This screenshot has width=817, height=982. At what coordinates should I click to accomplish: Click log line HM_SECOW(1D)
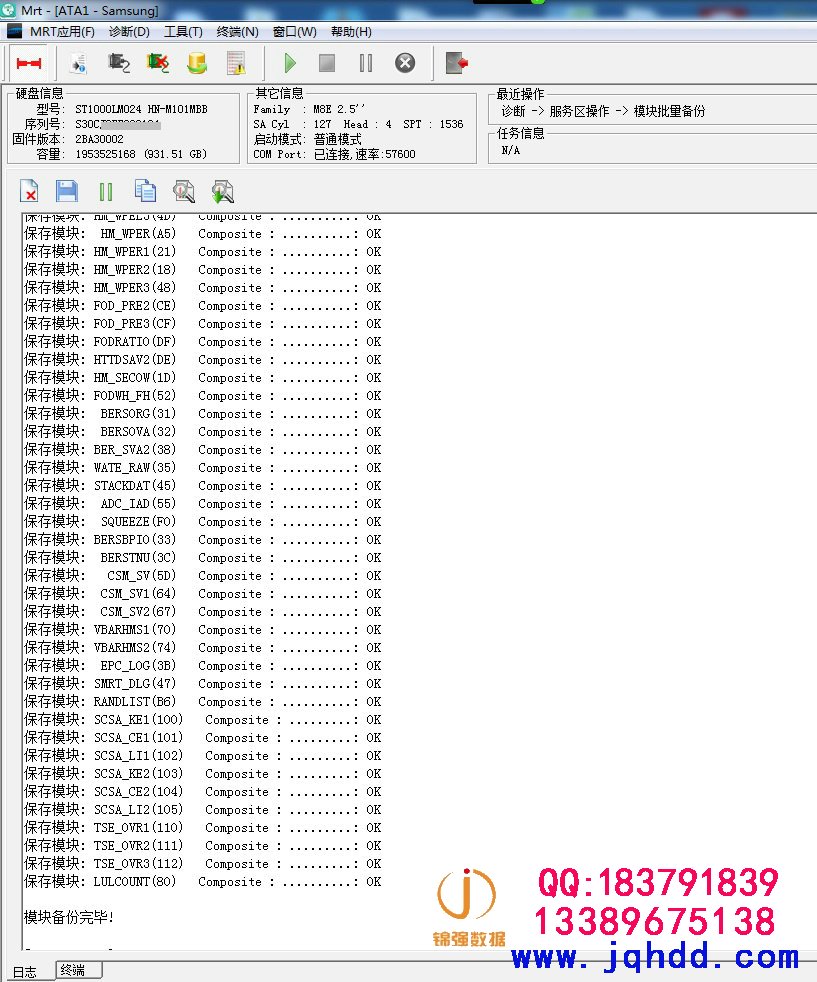pyautogui.click(x=202, y=378)
